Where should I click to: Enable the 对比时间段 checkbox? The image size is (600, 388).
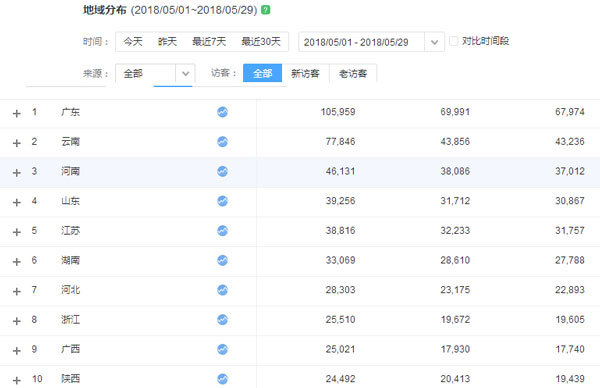pos(453,41)
